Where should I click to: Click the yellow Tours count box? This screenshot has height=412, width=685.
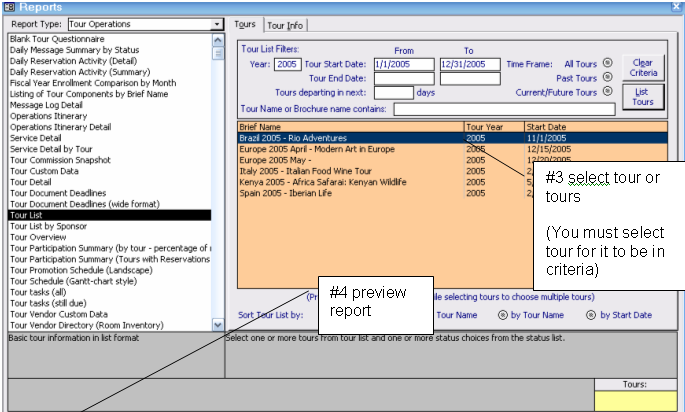click(636, 400)
